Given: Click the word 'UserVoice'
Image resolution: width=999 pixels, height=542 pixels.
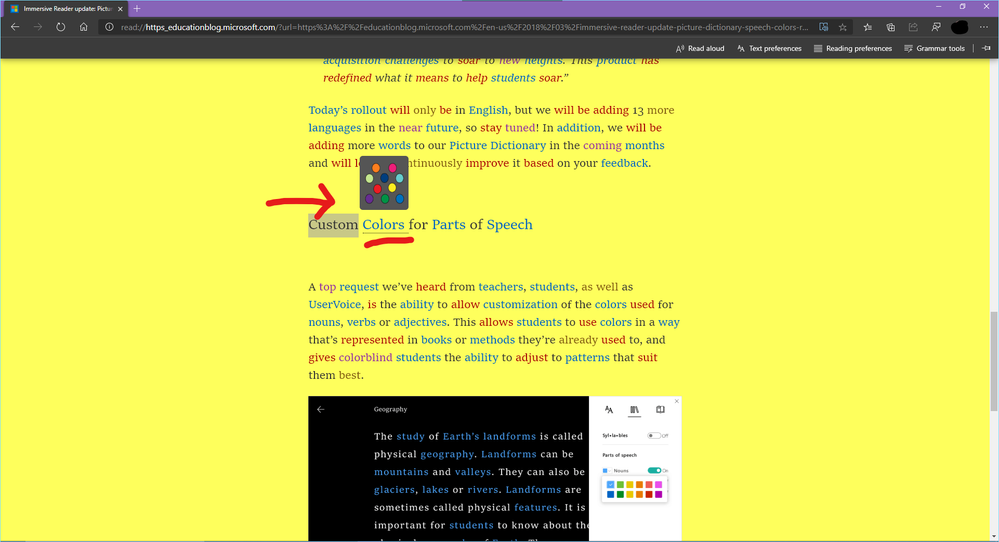Looking at the screenshot, I should tap(334, 304).
